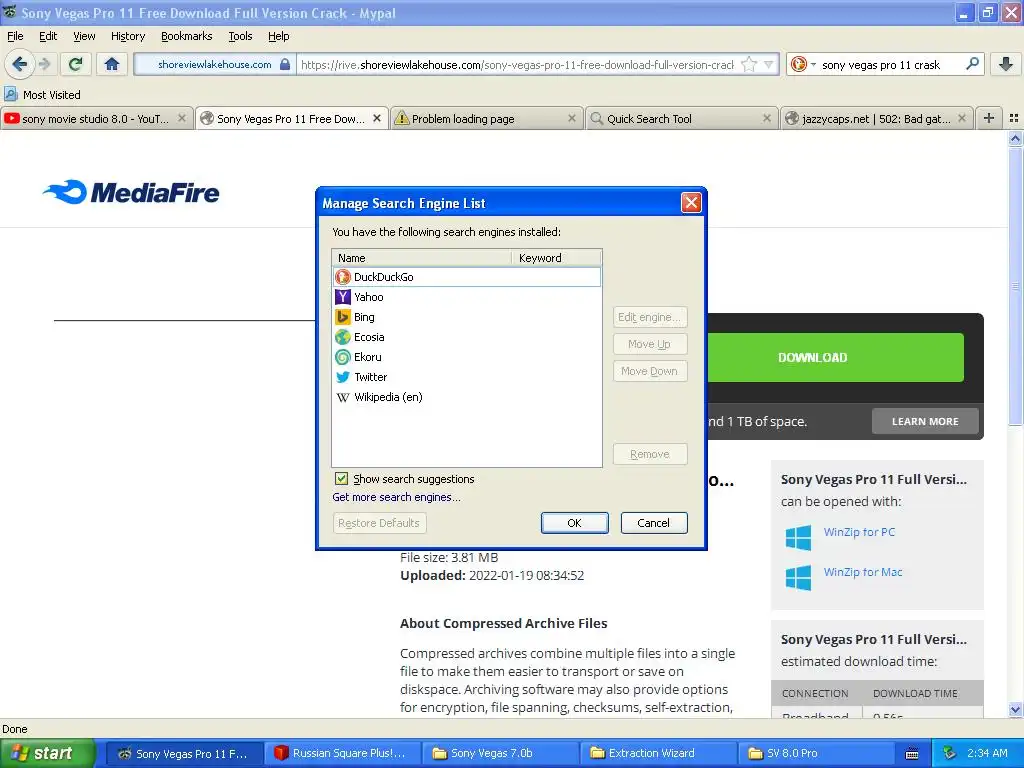The image size is (1024, 768).
Task: Click the Move Up button
Action: 650,344
